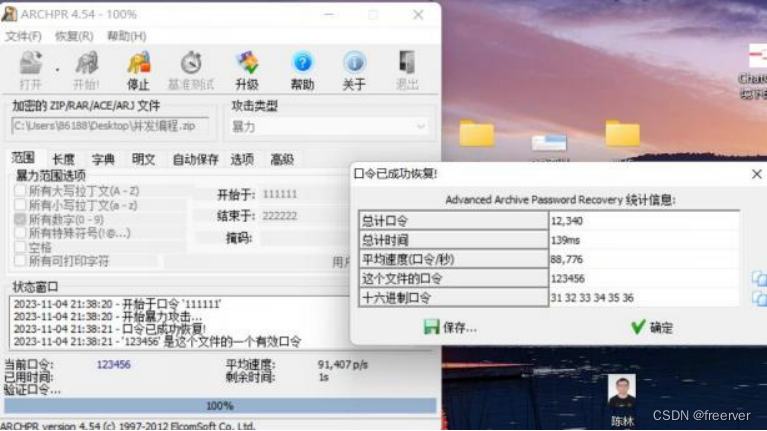The width and height of the screenshot is (767, 431).
Task: Click log line 开始暴力攻击...
Action: pos(108,317)
